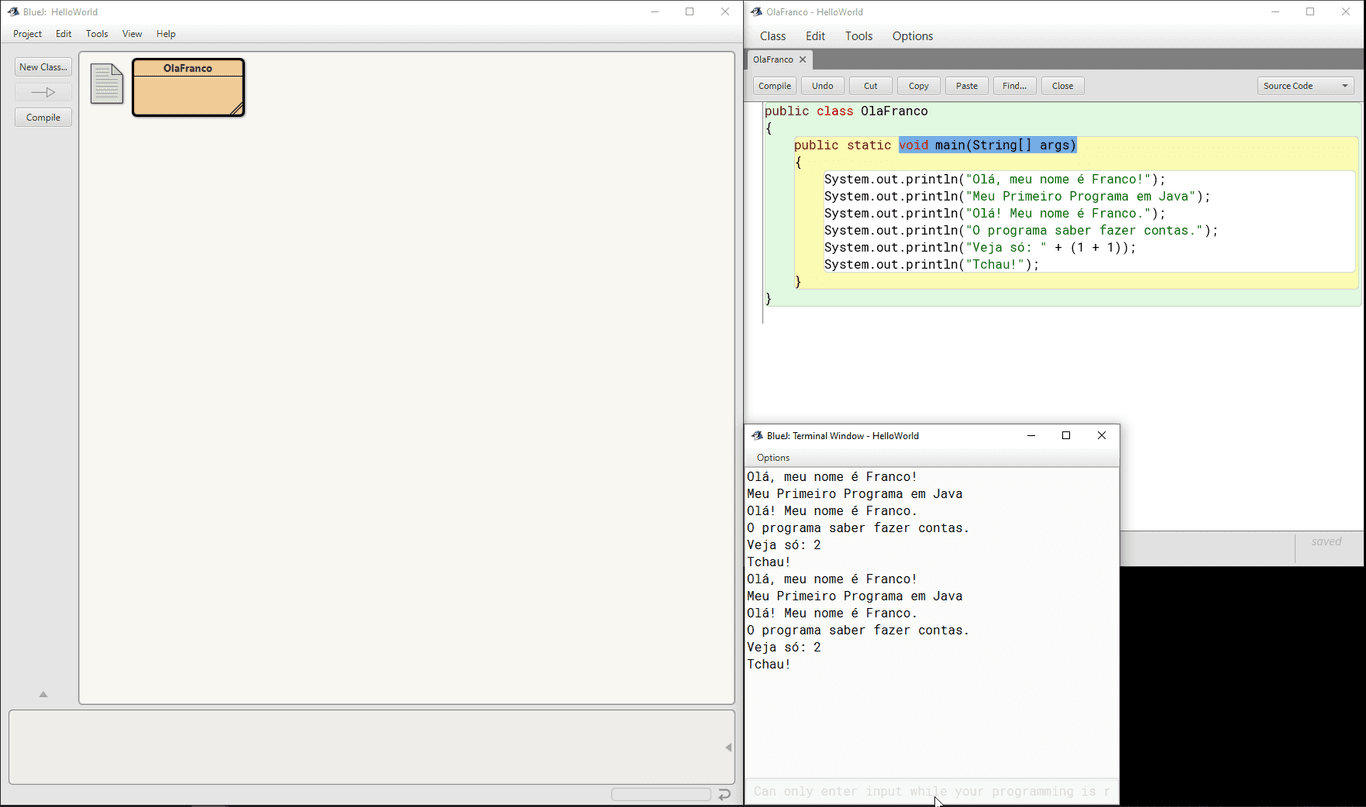Click the terminal input field

pos(932,791)
